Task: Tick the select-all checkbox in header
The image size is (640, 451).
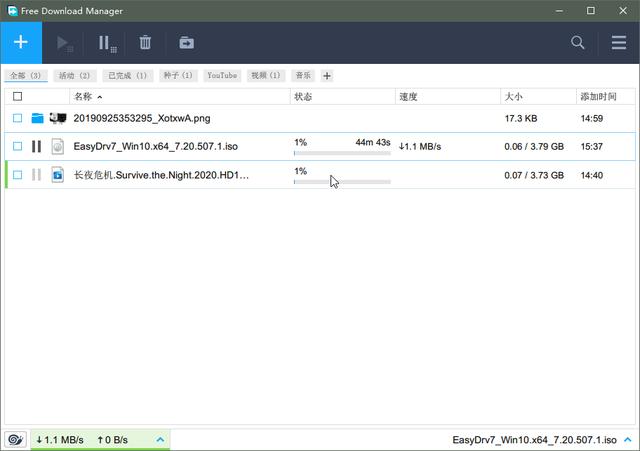Action: 17,96
